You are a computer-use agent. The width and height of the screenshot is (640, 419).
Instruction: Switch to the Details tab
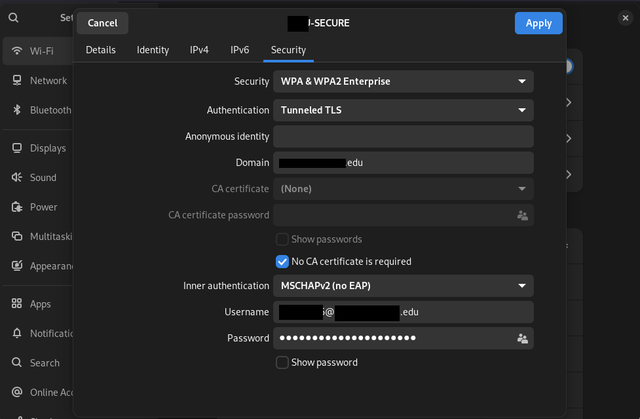pyautogui.click(x=100, y=50)
